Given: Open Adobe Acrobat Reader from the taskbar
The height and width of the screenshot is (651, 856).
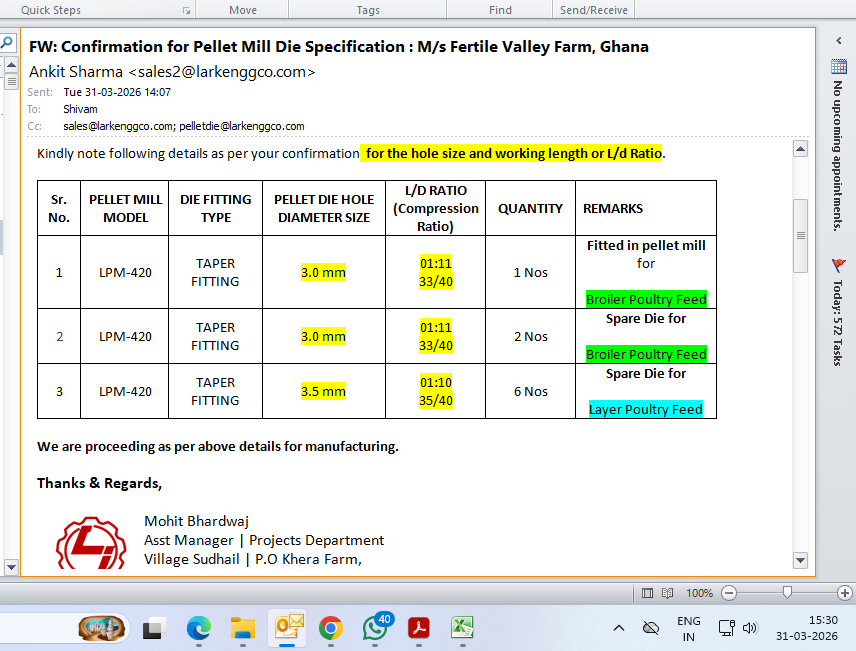Looking at the screenshot, I should tap(418, 628).
